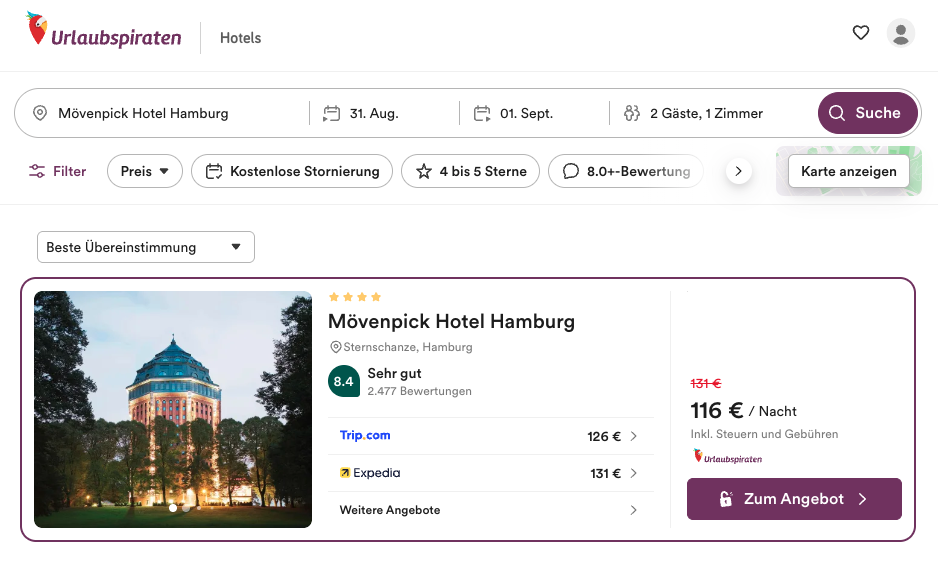Open the Hotels section link
Image resolution: width=938 pixels, height=567 pixels.
pyautogui.click(x=240, y=38)
